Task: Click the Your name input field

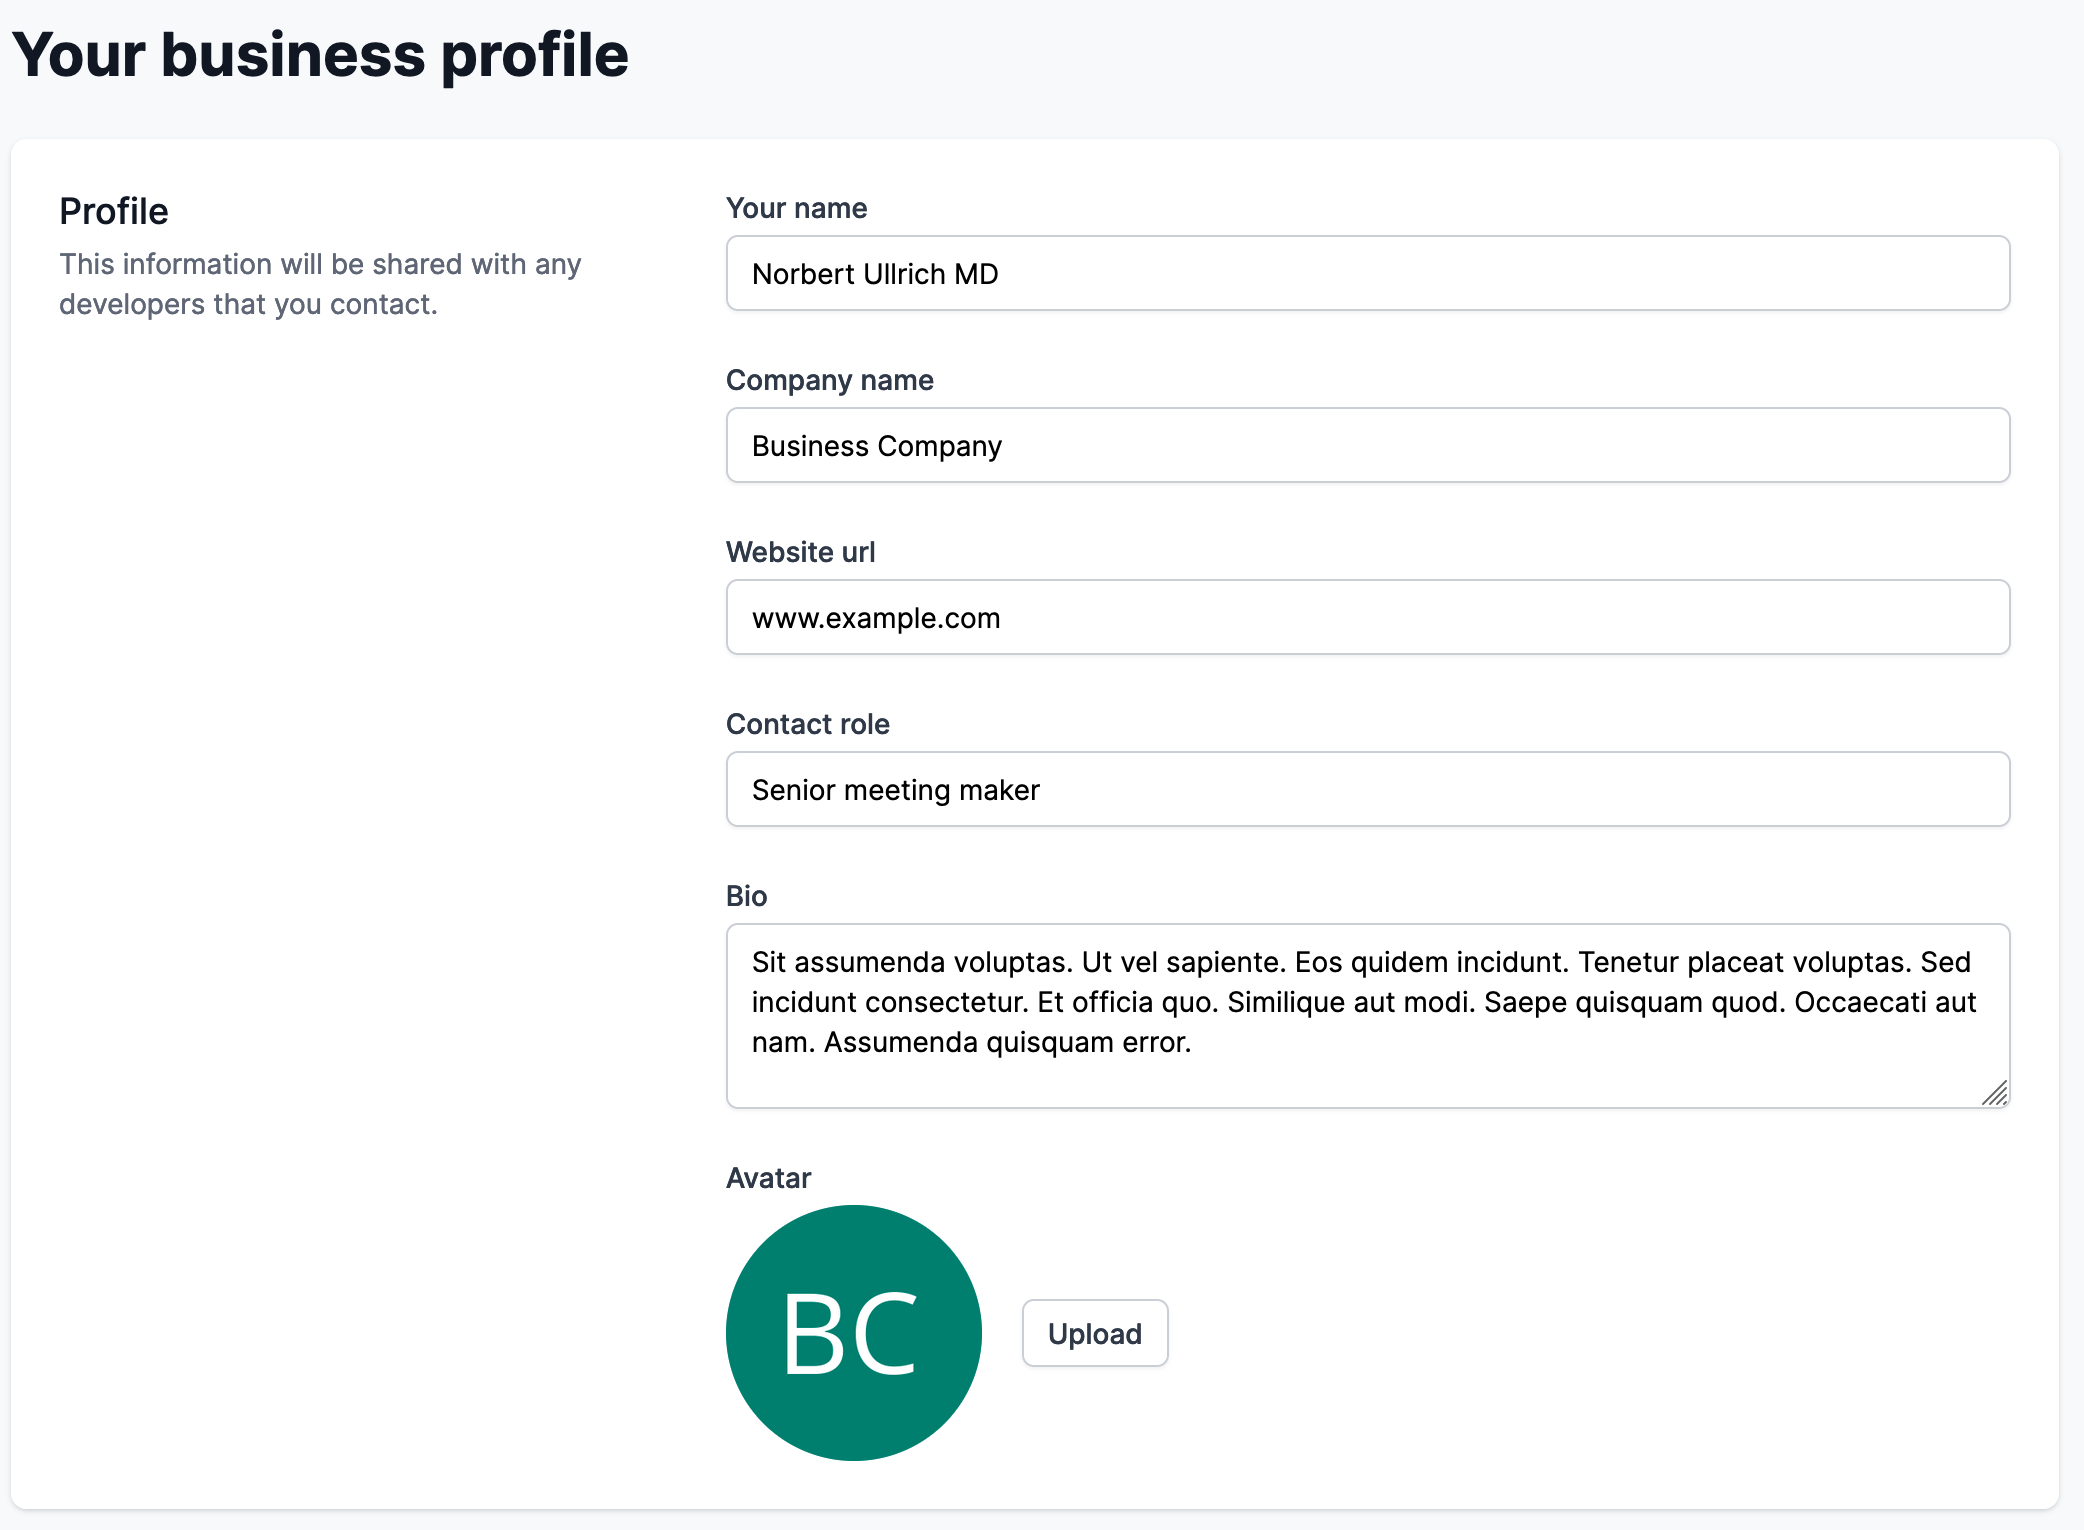Action: point(1367,273)
